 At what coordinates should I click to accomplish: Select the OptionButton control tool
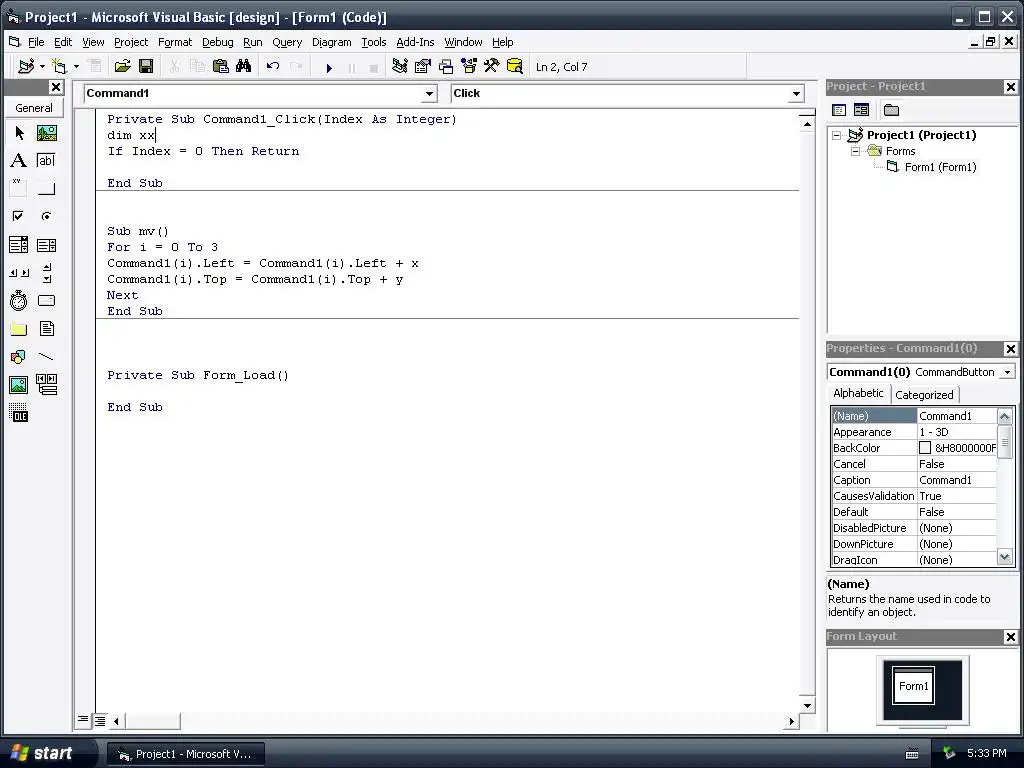click(46, 216)
